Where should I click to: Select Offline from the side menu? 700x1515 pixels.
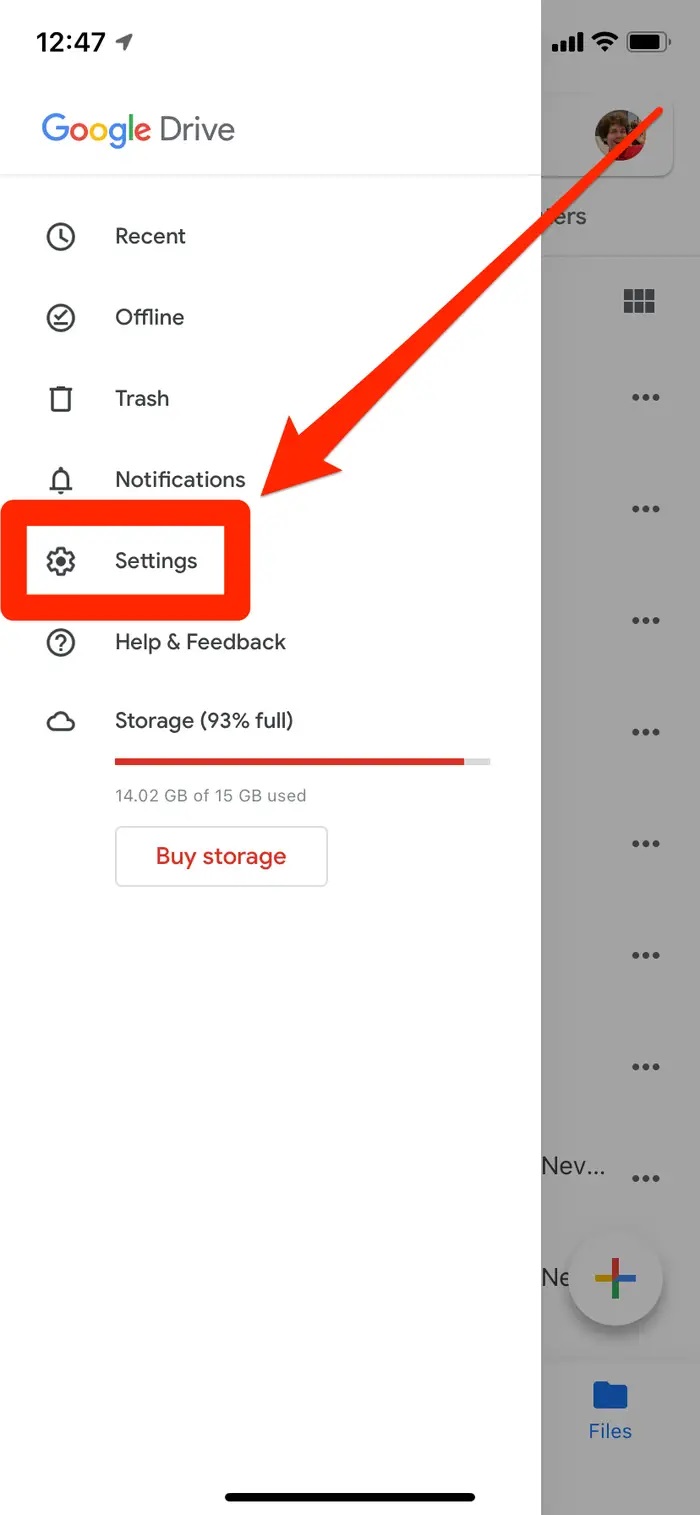click(149, 318)
